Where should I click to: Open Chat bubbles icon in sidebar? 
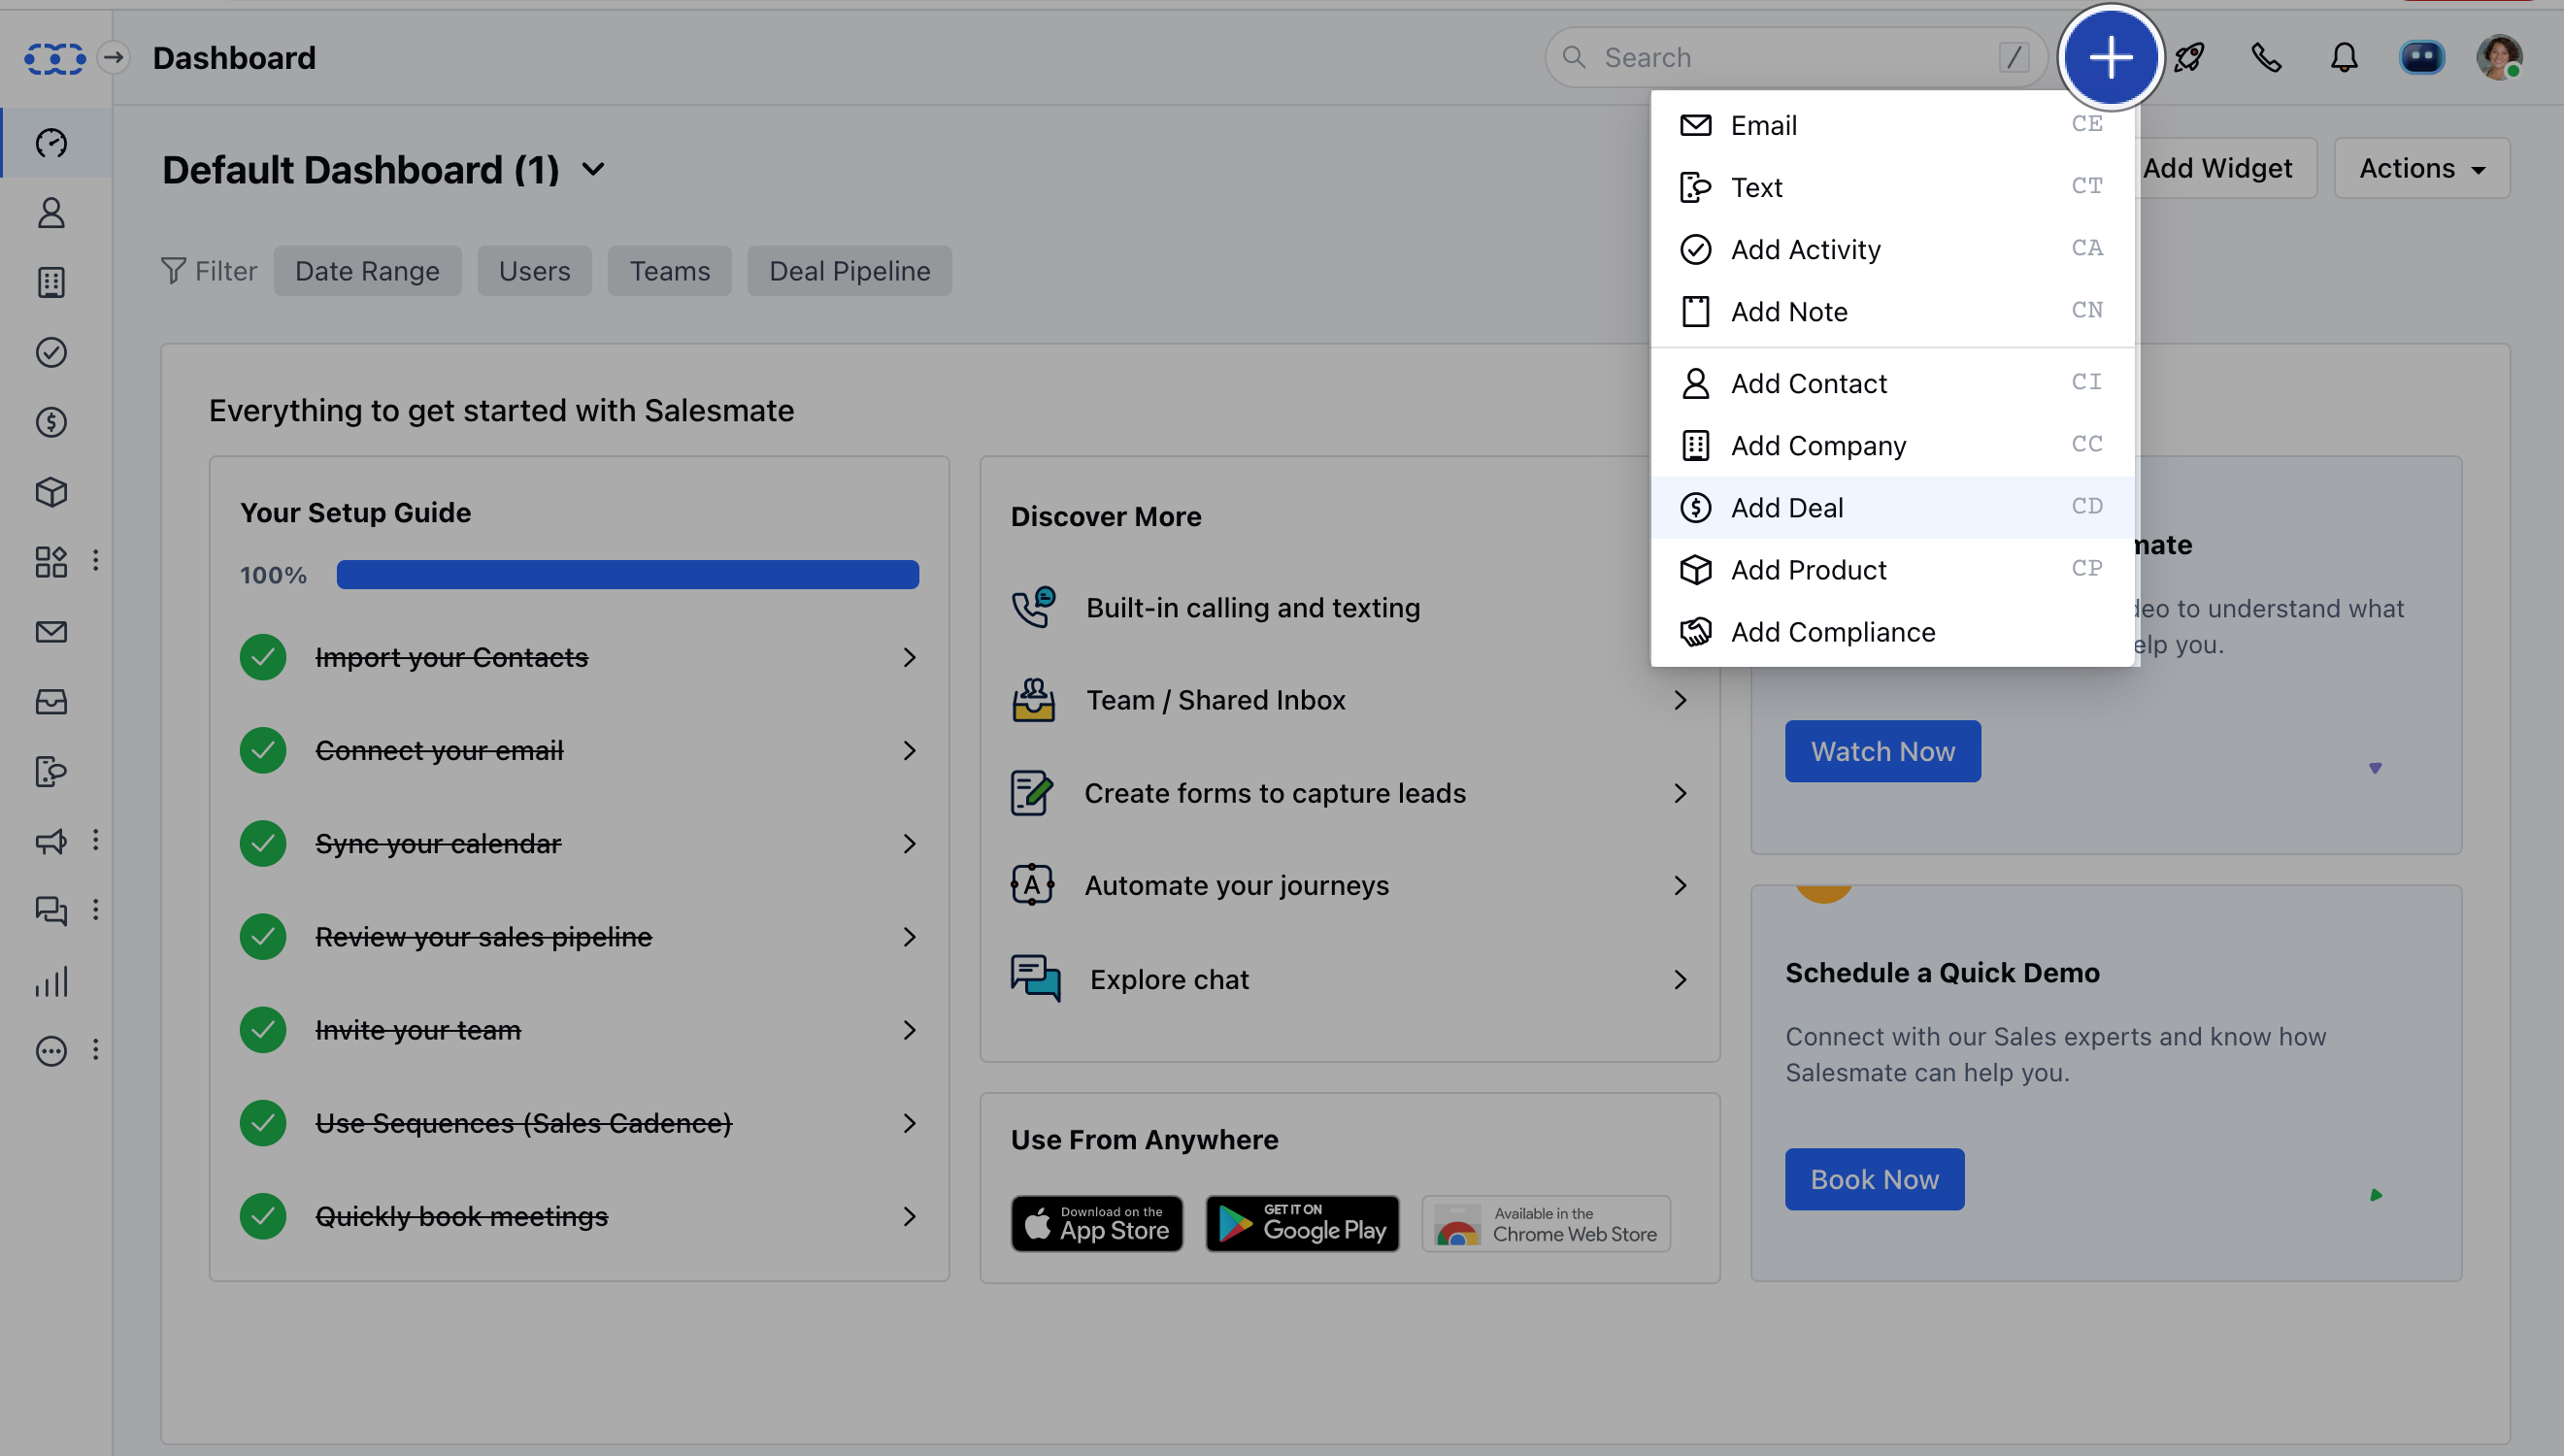point(52,910)
